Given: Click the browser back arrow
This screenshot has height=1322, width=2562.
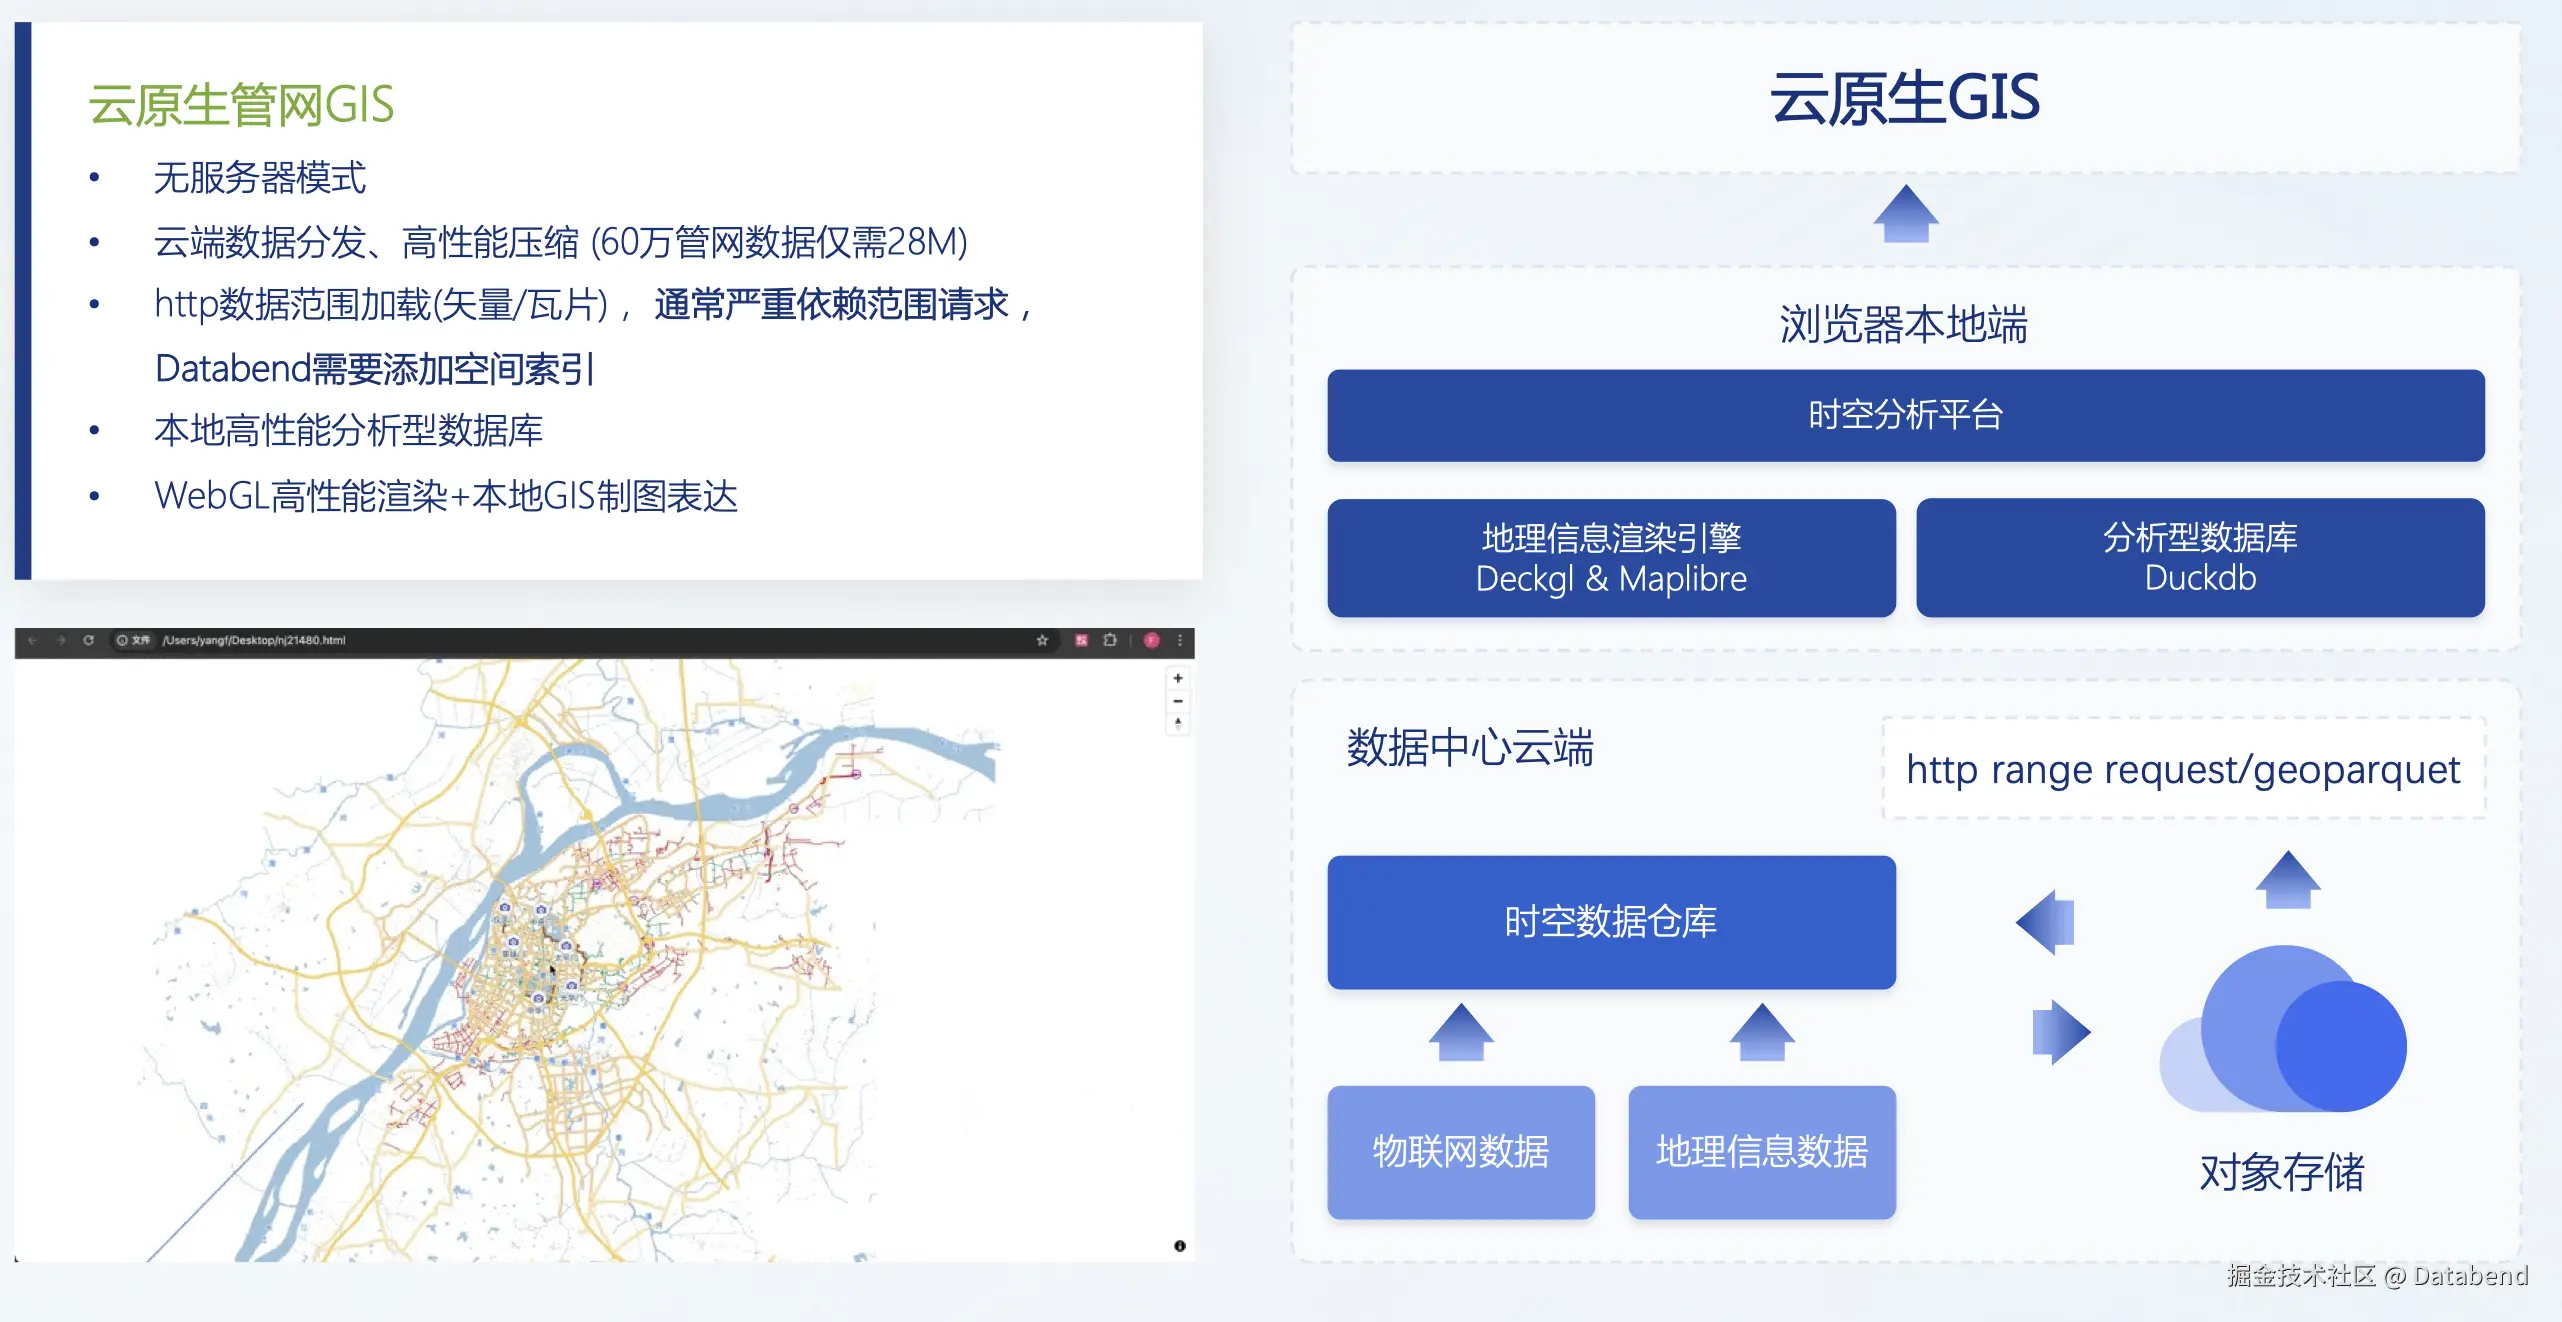Looking at the screenshot, I should point(32,640).
